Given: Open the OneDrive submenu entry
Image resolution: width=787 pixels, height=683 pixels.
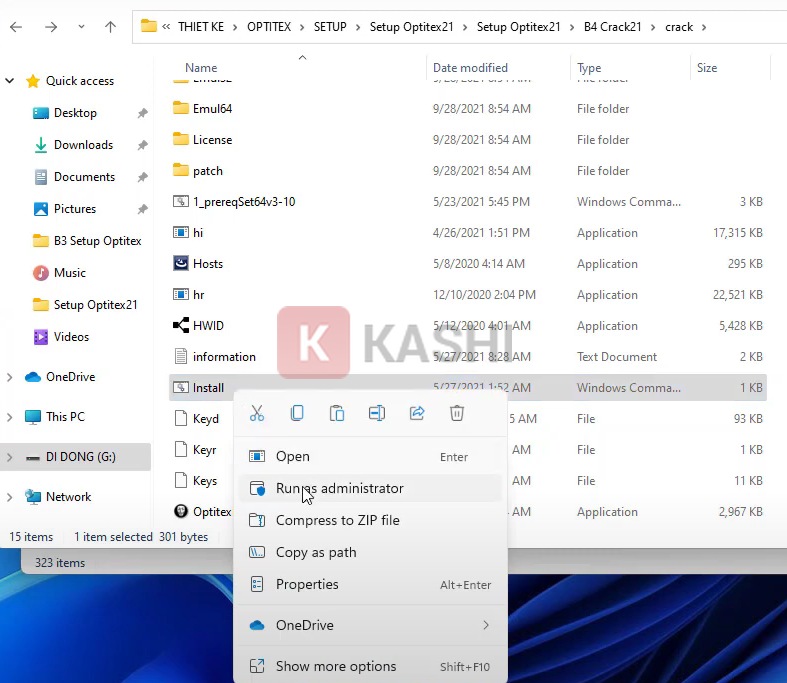Looking at the screenshot, I should click(370, 625).
